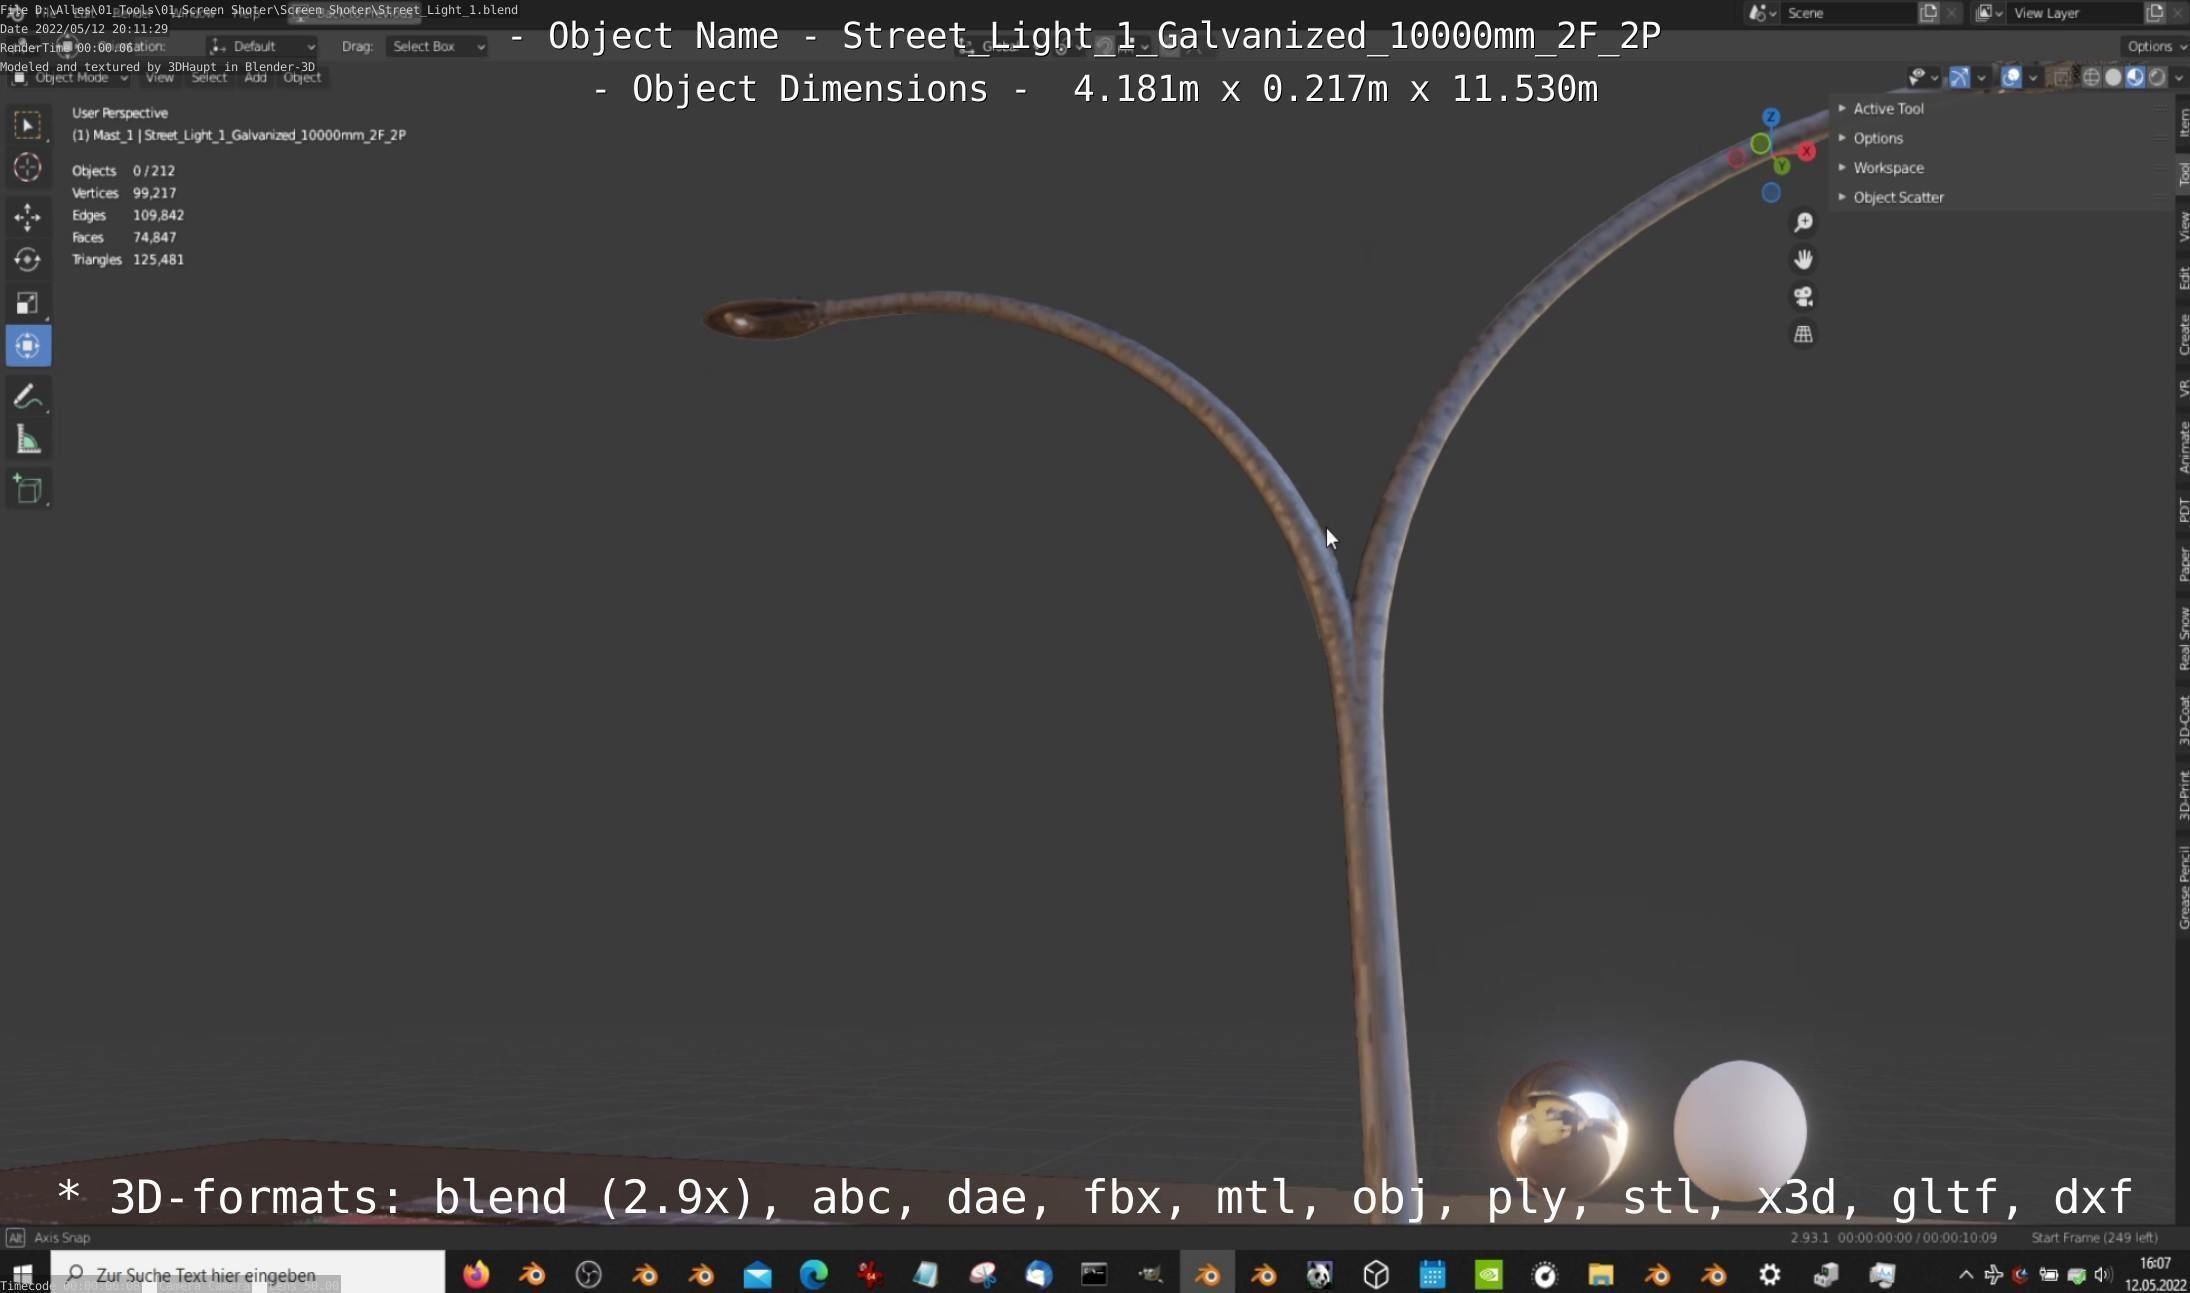The image size is (2190, 1293).
Task: Choose the Measure tool
Action: coord(27,440)
